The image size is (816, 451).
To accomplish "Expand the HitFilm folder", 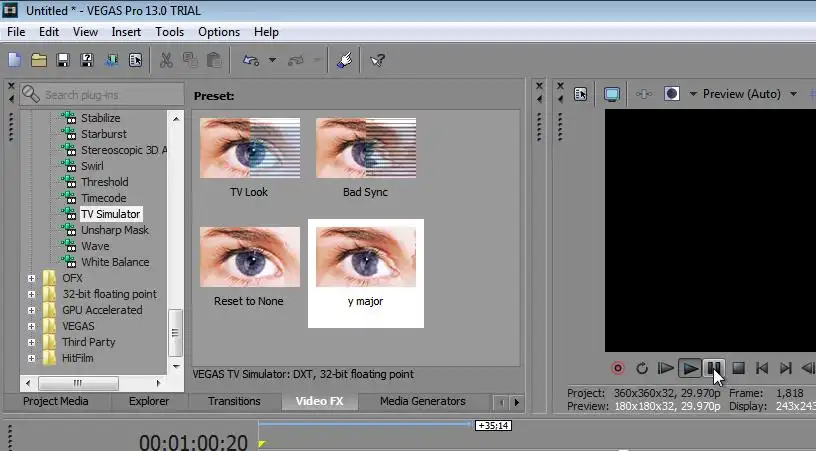I will click(x=32, y=358).
